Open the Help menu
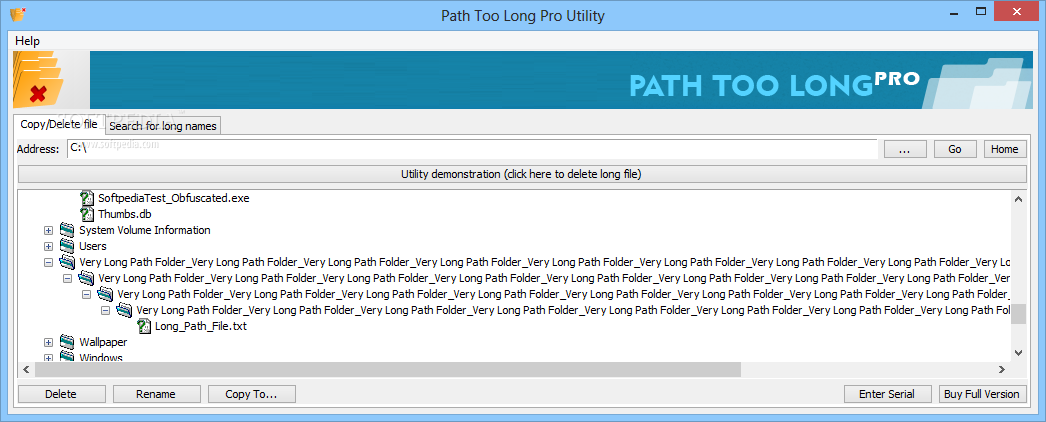 pos(27,41)
